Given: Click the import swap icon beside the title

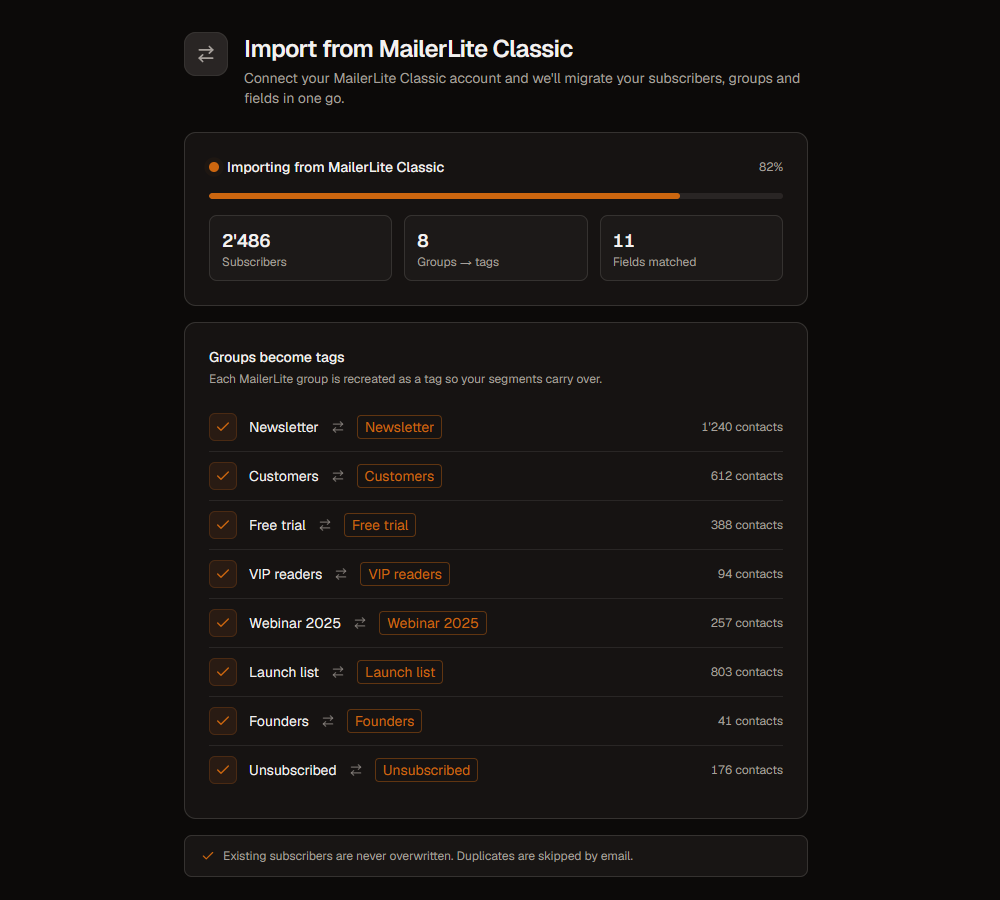Looking at the screenshot, I should [x=206, y=54].
